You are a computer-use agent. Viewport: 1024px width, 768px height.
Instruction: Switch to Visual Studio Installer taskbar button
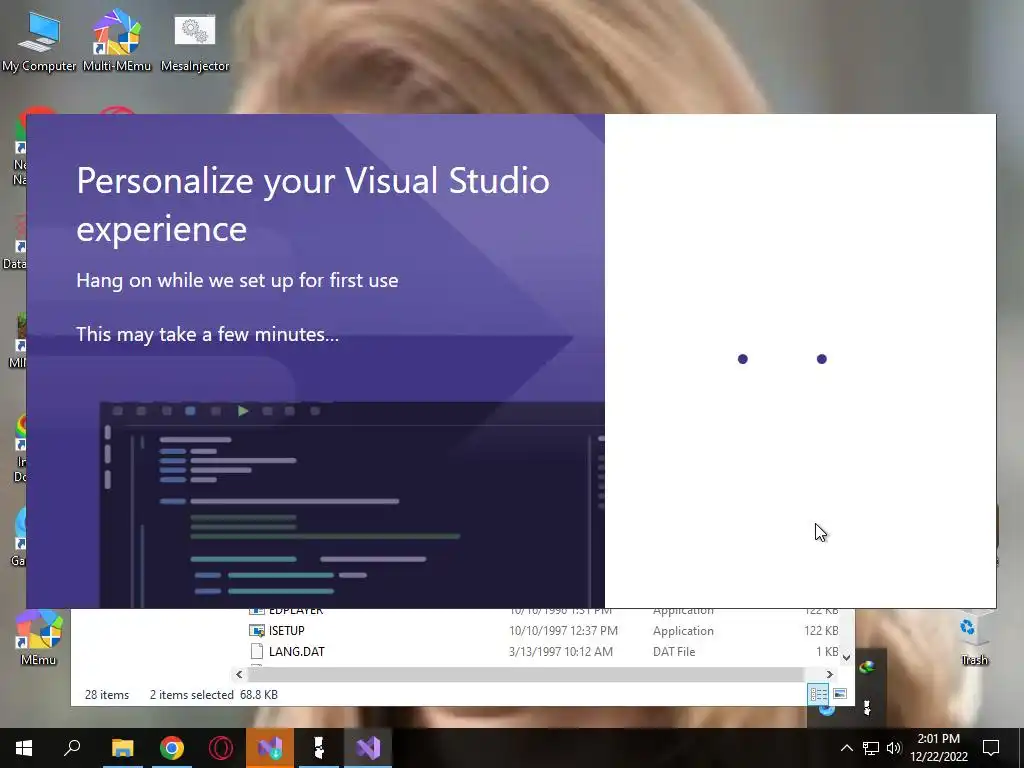coord(270,748)
